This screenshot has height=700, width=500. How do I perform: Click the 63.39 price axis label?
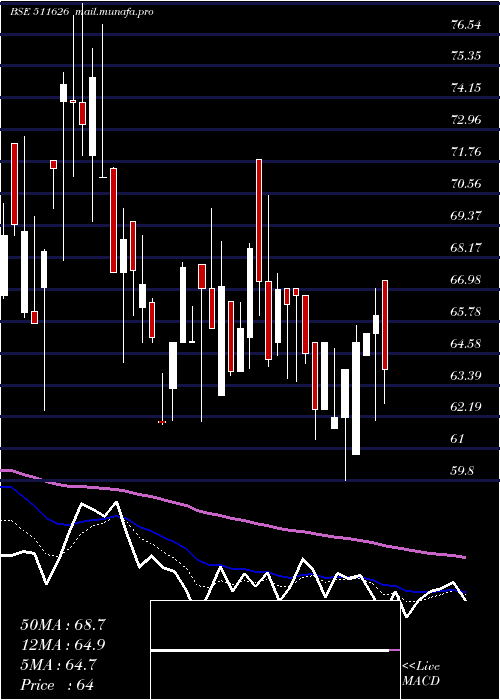(x=466, y=376)
